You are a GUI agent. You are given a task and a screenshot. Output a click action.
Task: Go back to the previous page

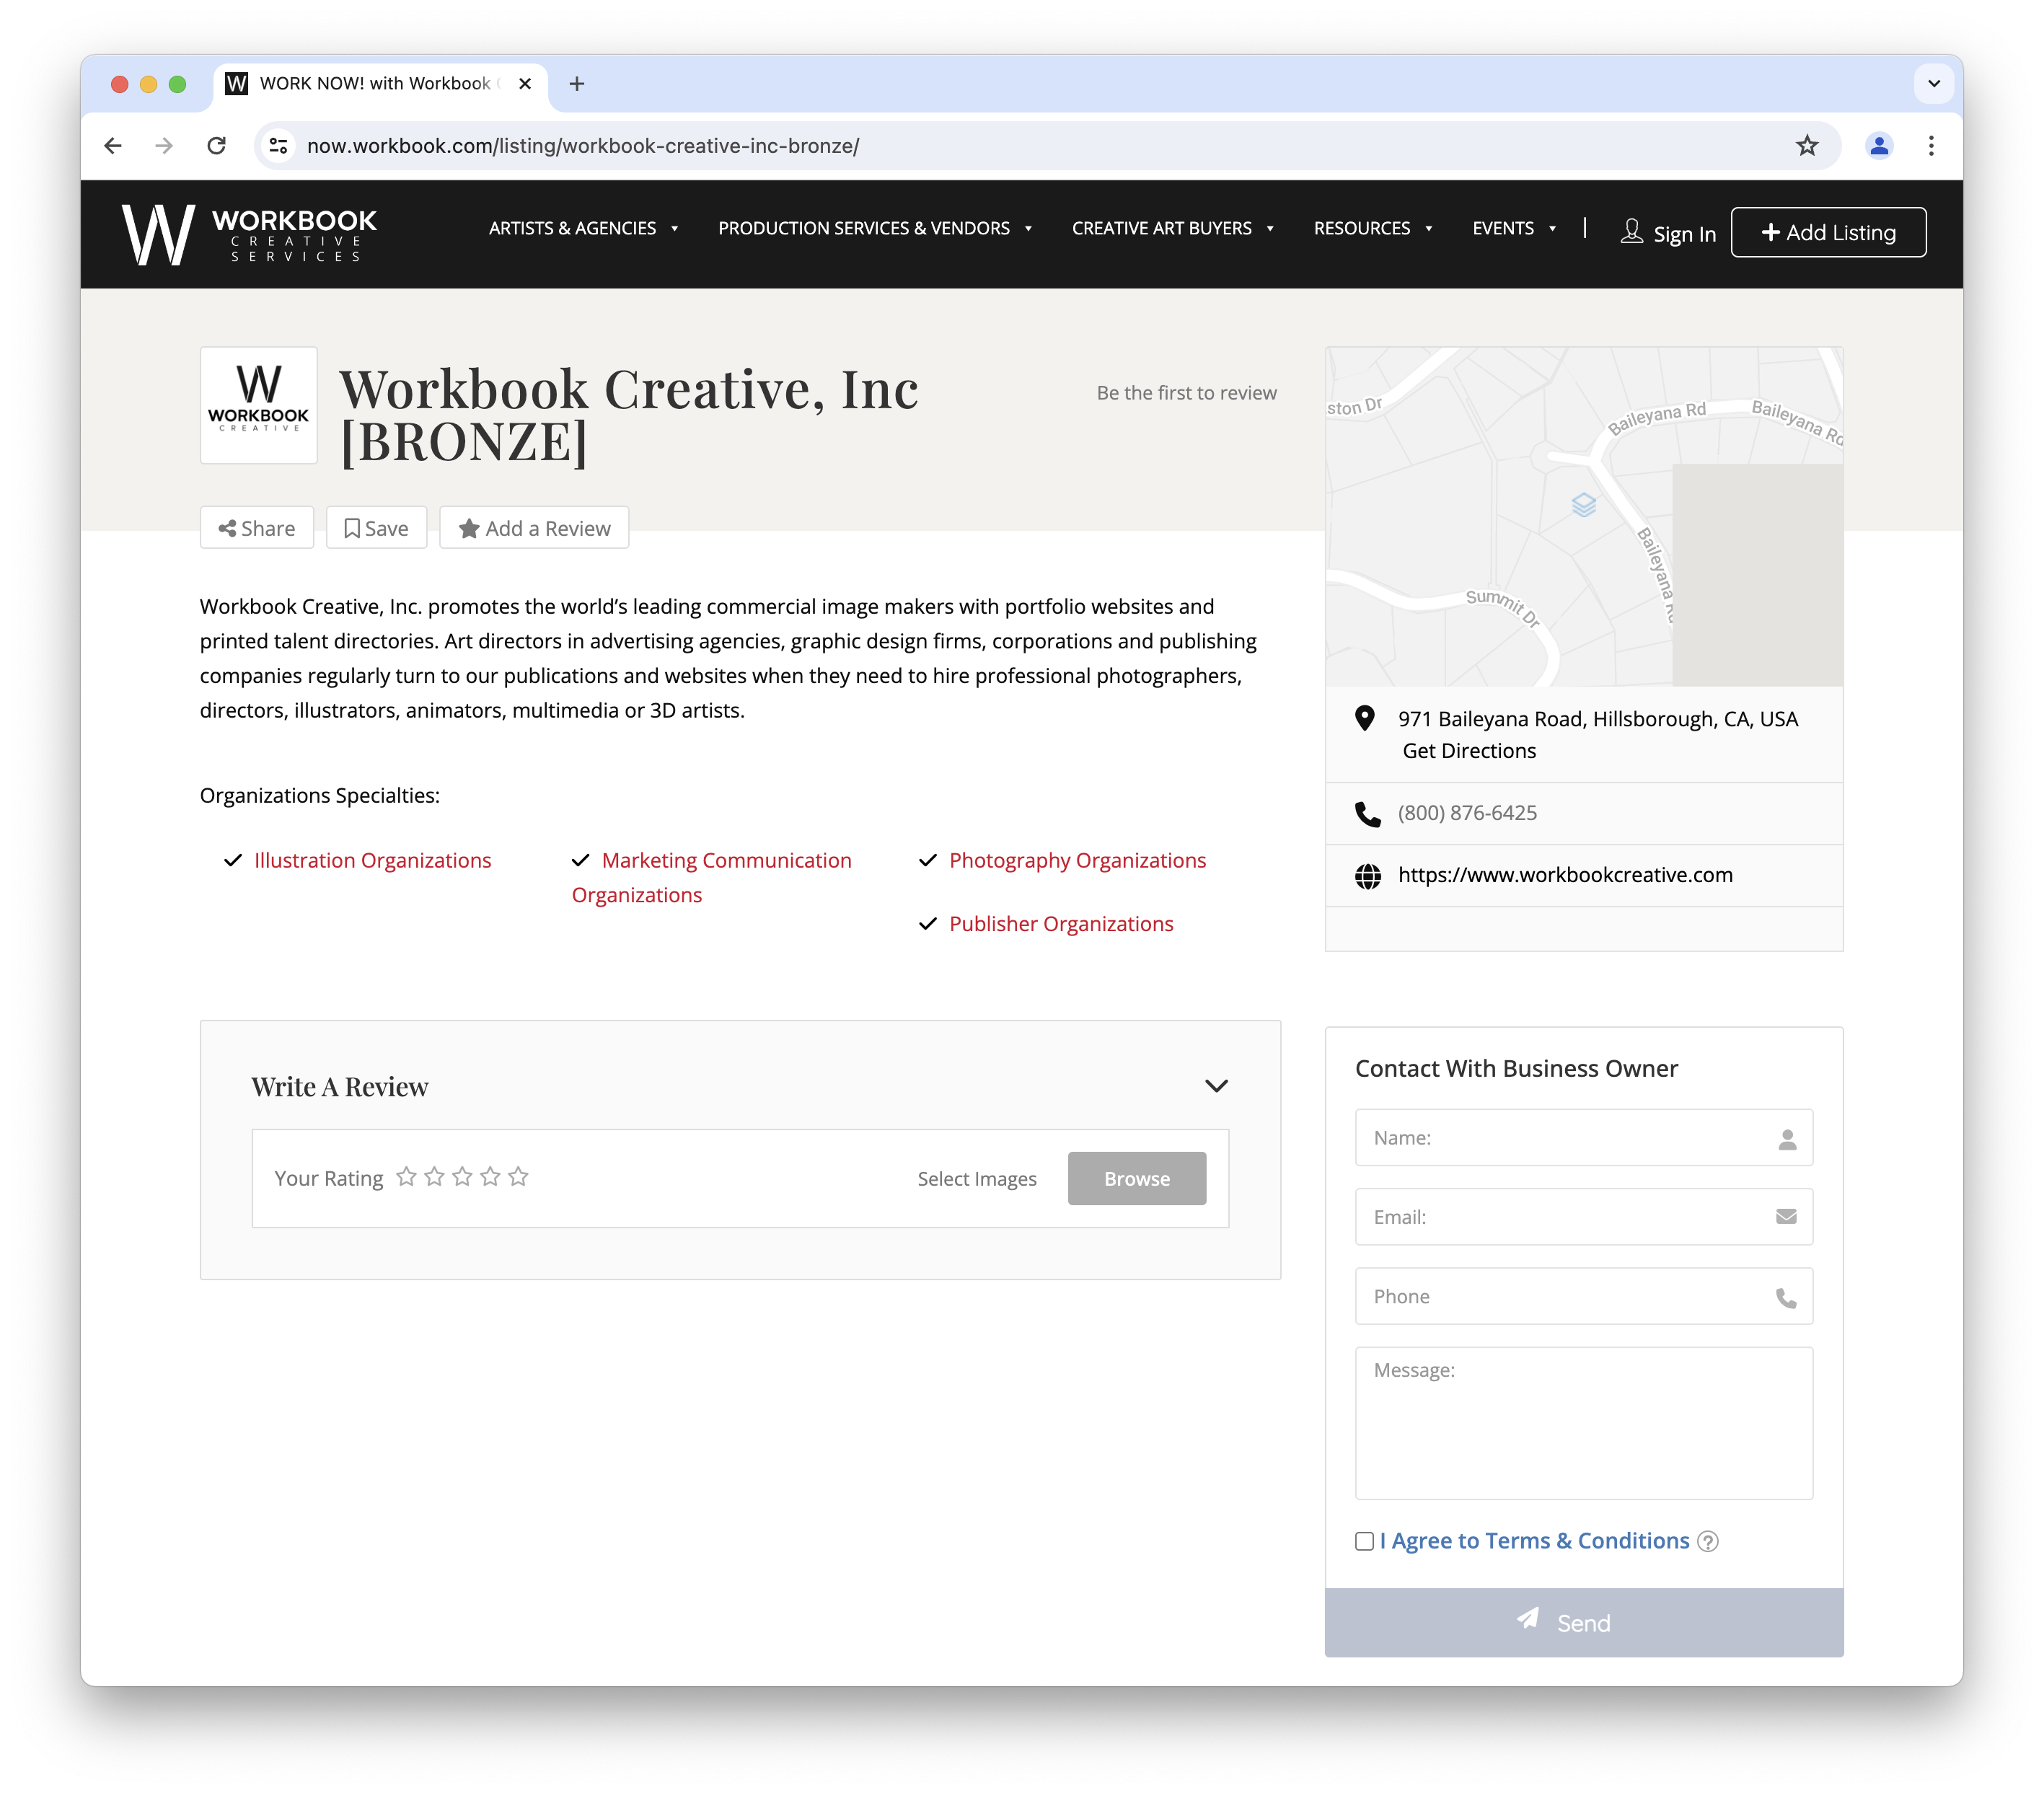(113, 146)
